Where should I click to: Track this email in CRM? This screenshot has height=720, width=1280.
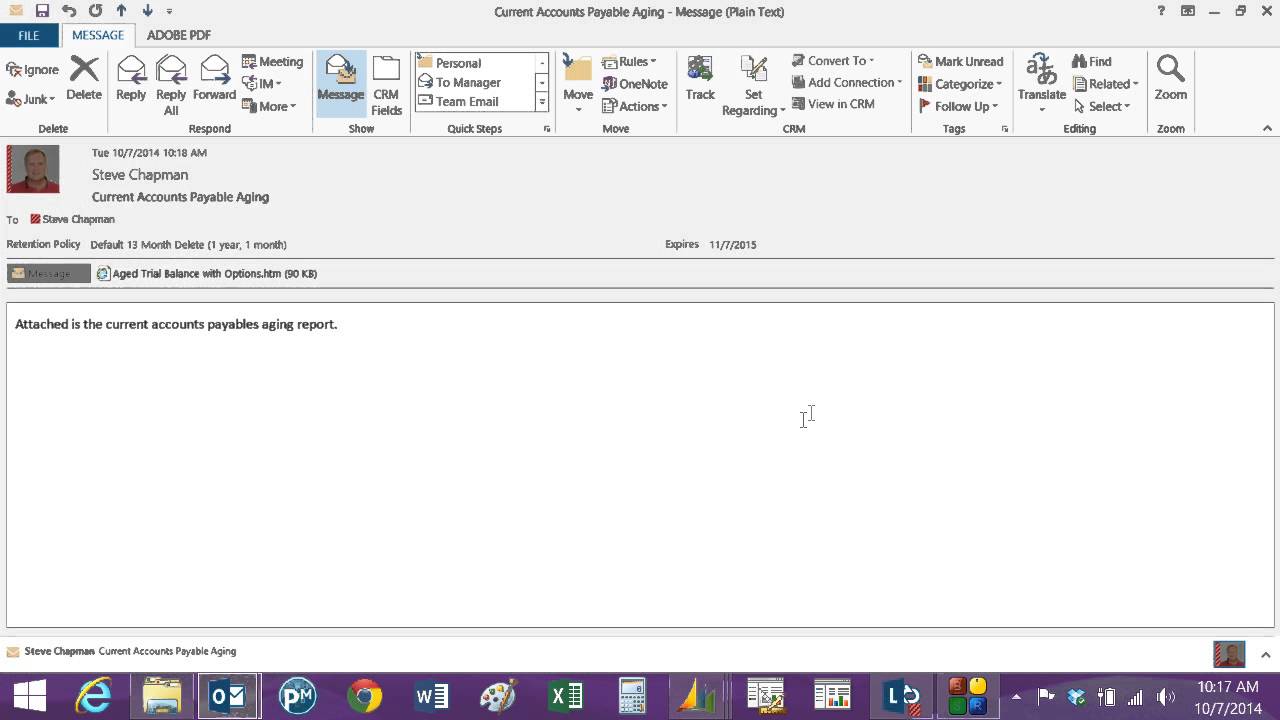pyautogui.click(x=700, y=79)
